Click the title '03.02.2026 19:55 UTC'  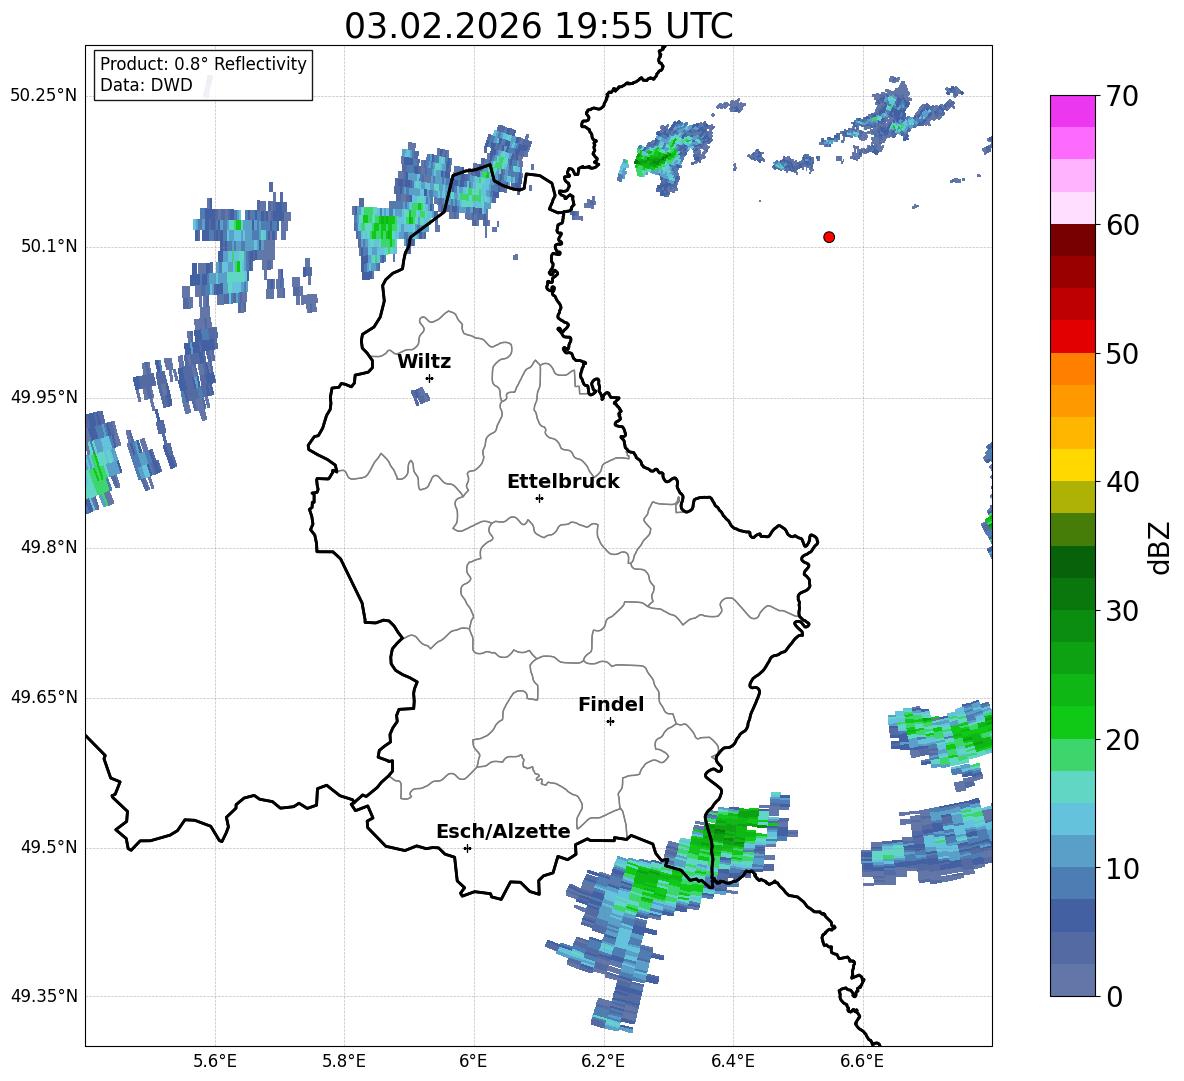pos(538,26)
